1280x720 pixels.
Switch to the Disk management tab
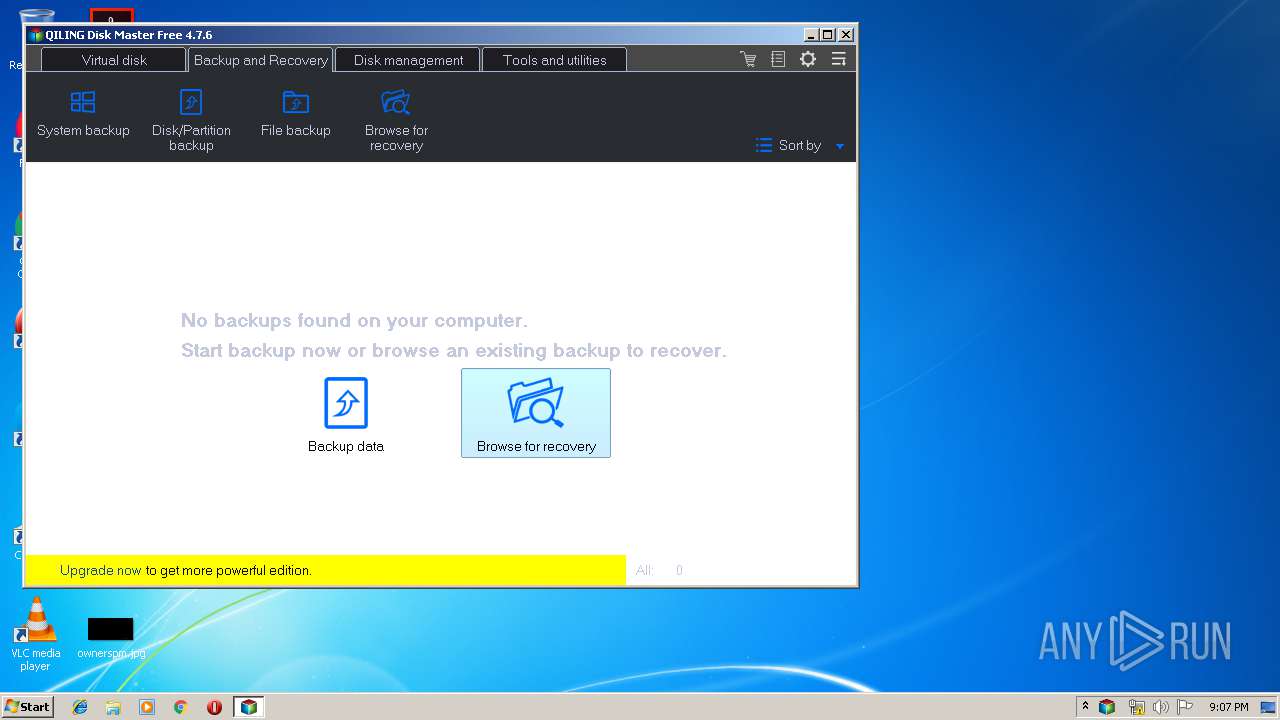(x=408, y=60)
